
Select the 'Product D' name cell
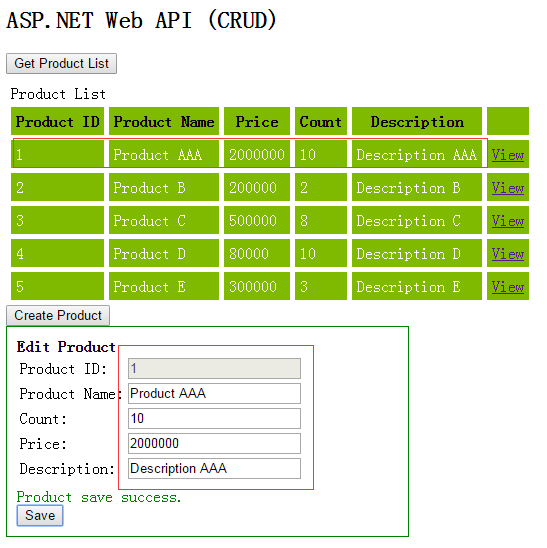tap(164, 253)
